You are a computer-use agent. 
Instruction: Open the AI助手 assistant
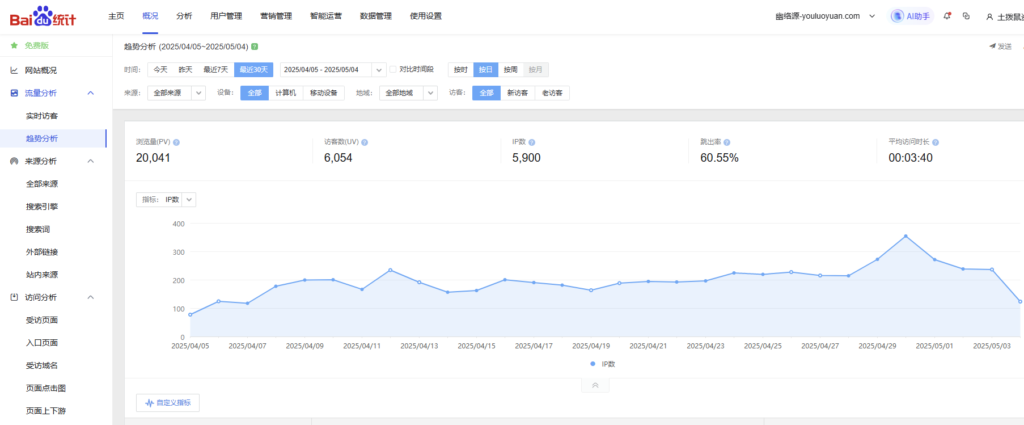912,16
